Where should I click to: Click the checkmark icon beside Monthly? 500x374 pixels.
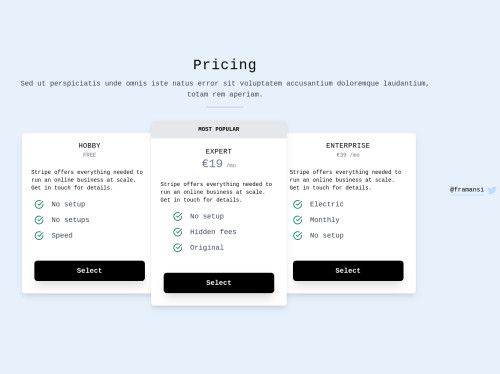click(298, 220)
